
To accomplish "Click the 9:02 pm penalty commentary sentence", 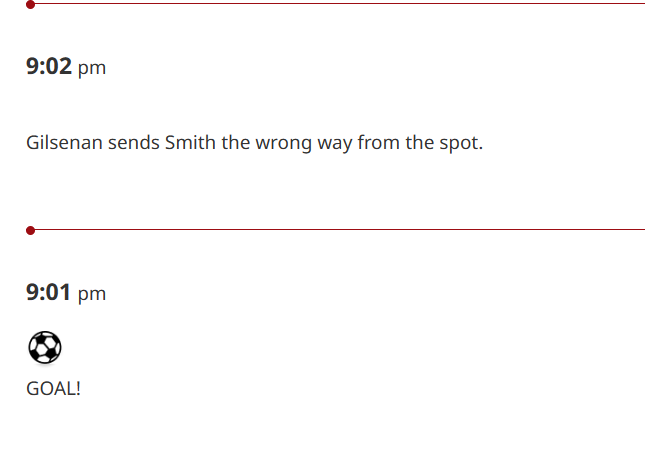I will 255,143.
